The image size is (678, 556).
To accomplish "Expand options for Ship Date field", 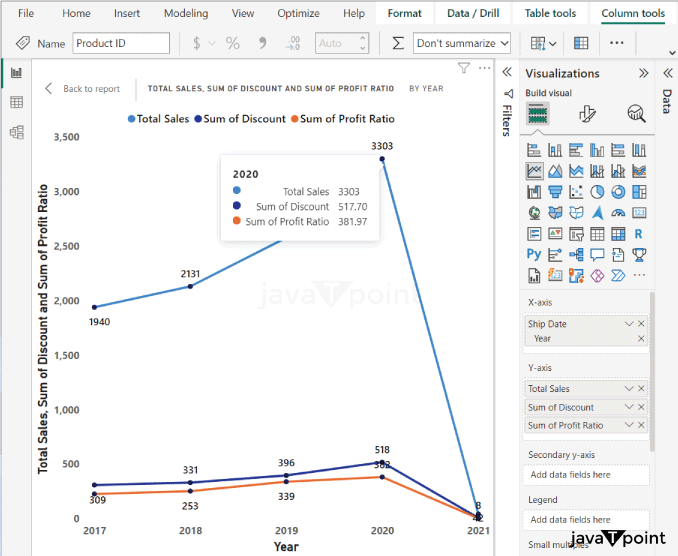I will click(x=629, y=324).
